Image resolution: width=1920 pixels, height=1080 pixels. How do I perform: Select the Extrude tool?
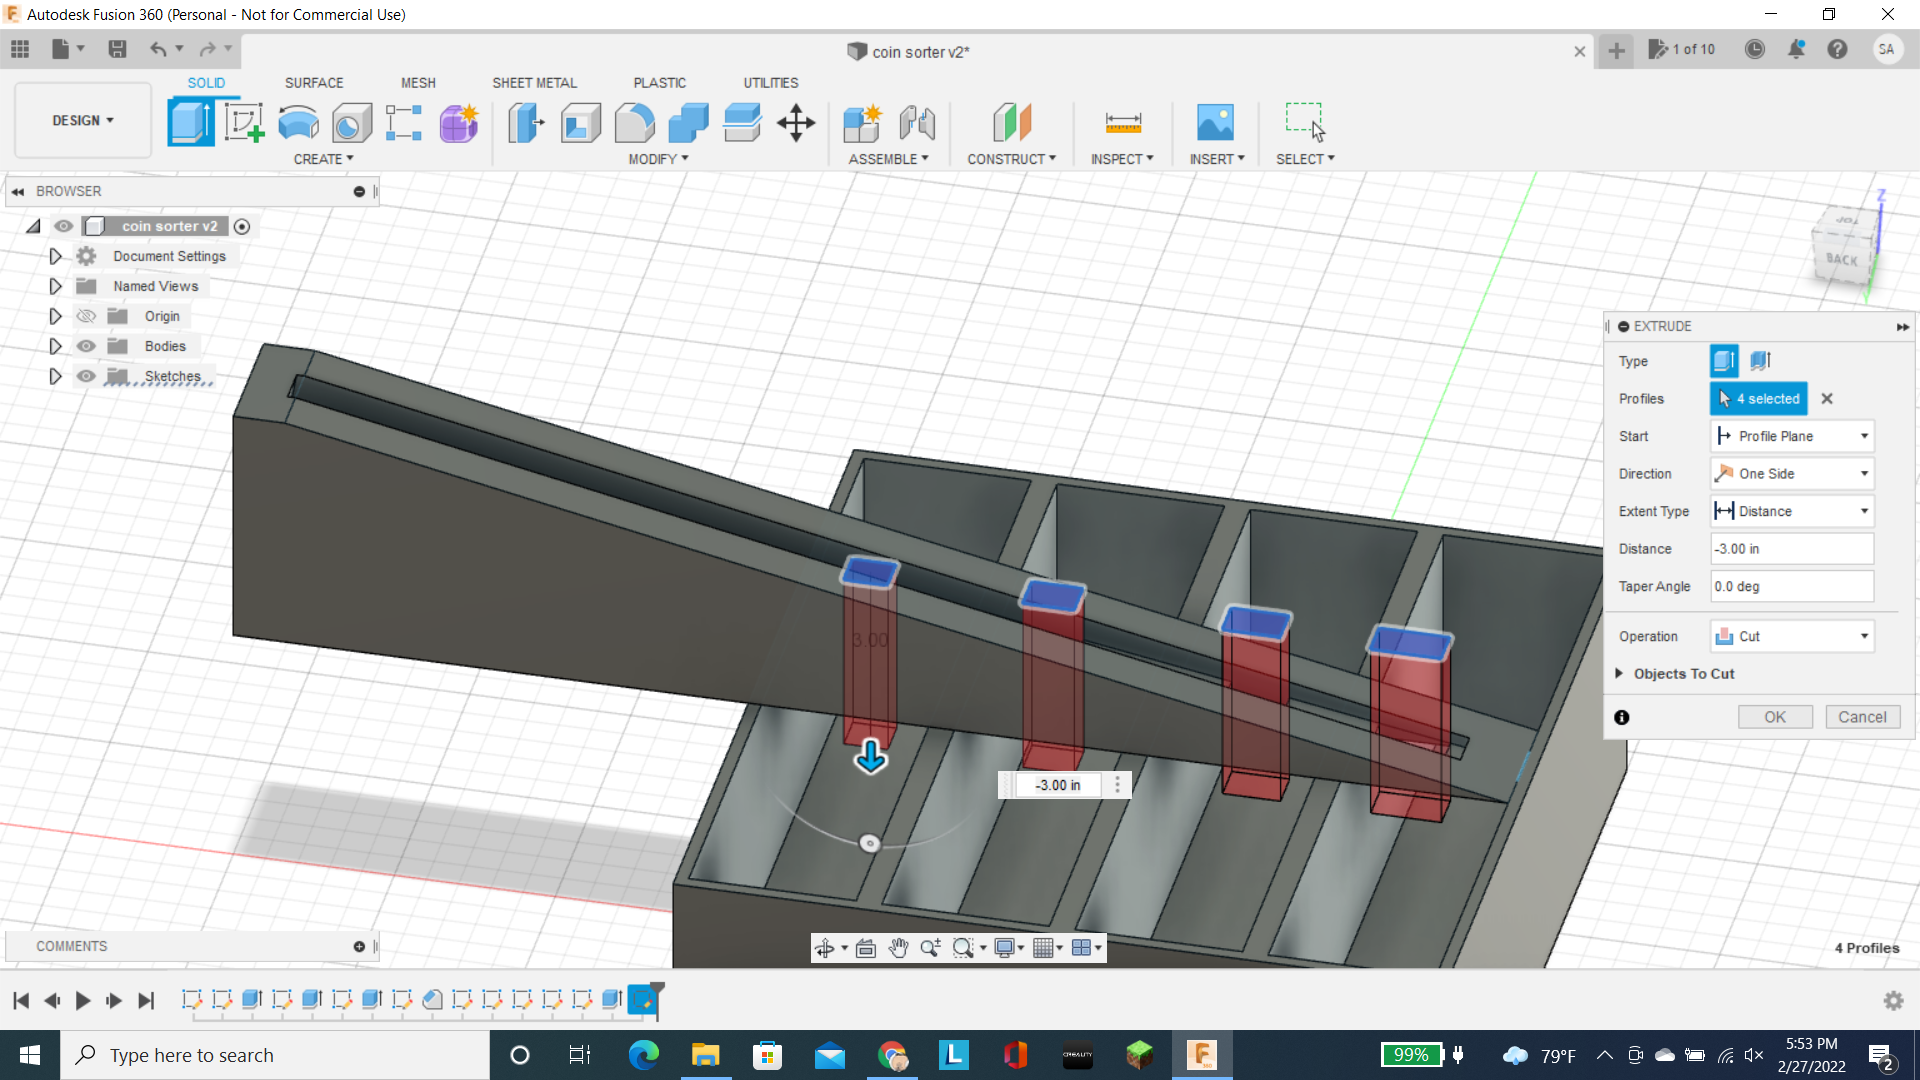point(190,121)
